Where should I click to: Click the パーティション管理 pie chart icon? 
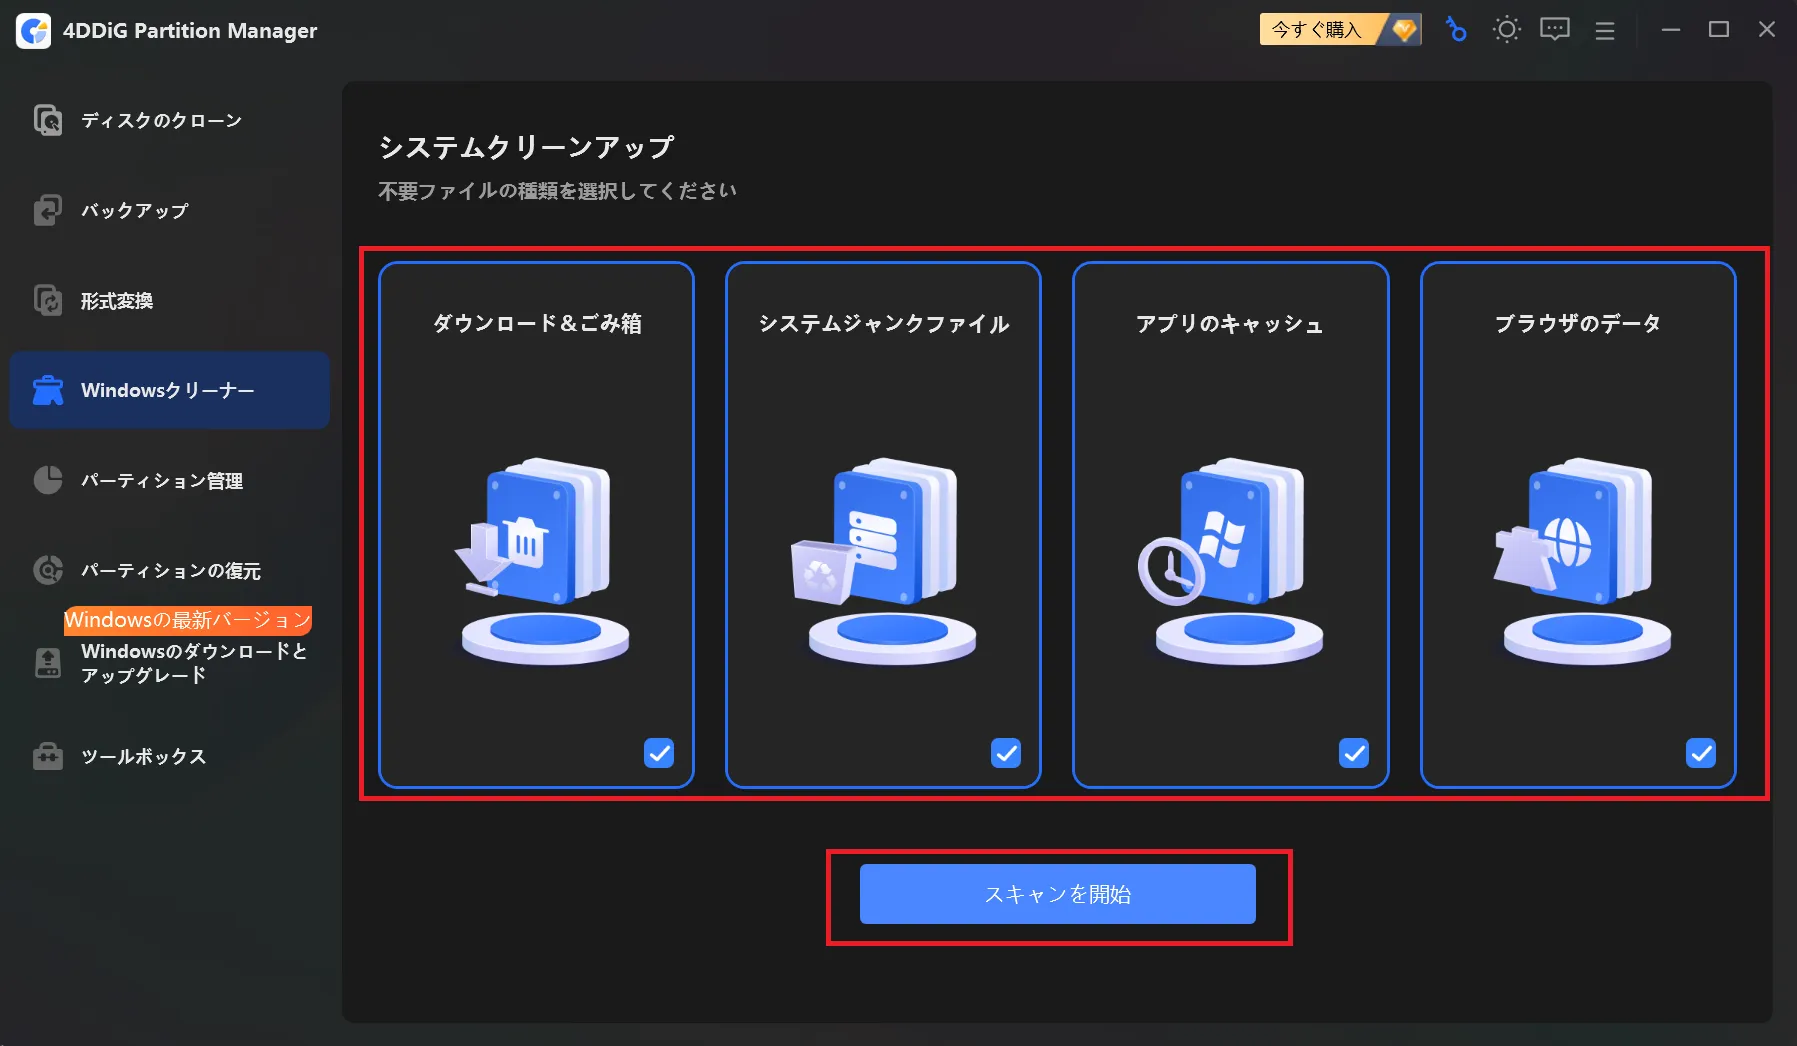tap(48, 480)
